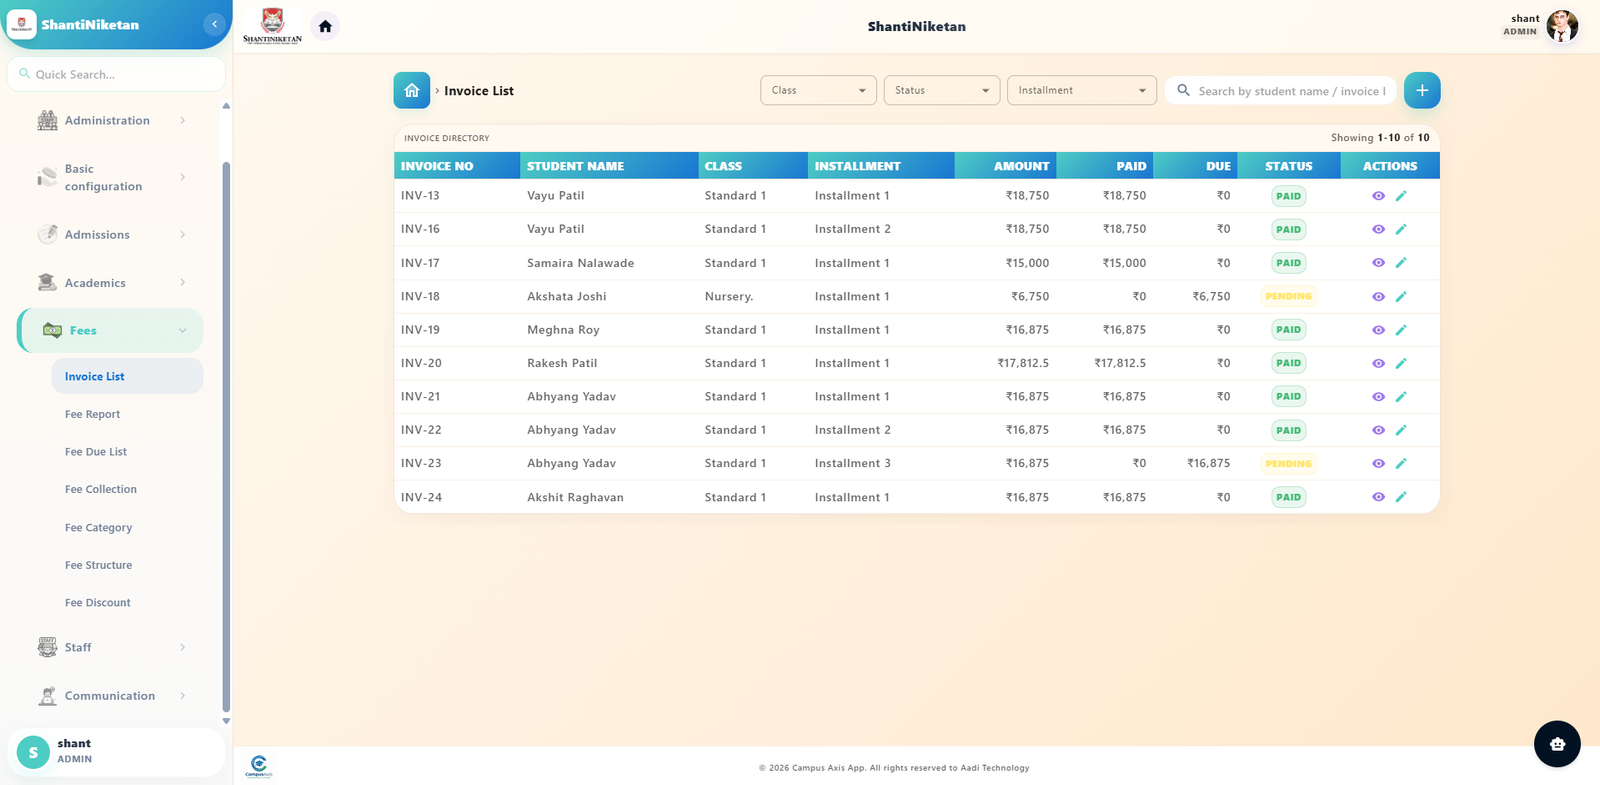The image size is (1600, 785).
Task: Select Invoice List in sidebar
Action: 127,376
